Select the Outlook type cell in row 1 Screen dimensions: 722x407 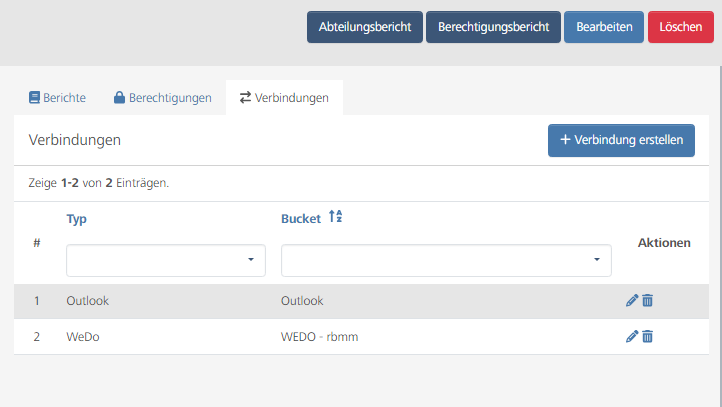tap(86, 301)
